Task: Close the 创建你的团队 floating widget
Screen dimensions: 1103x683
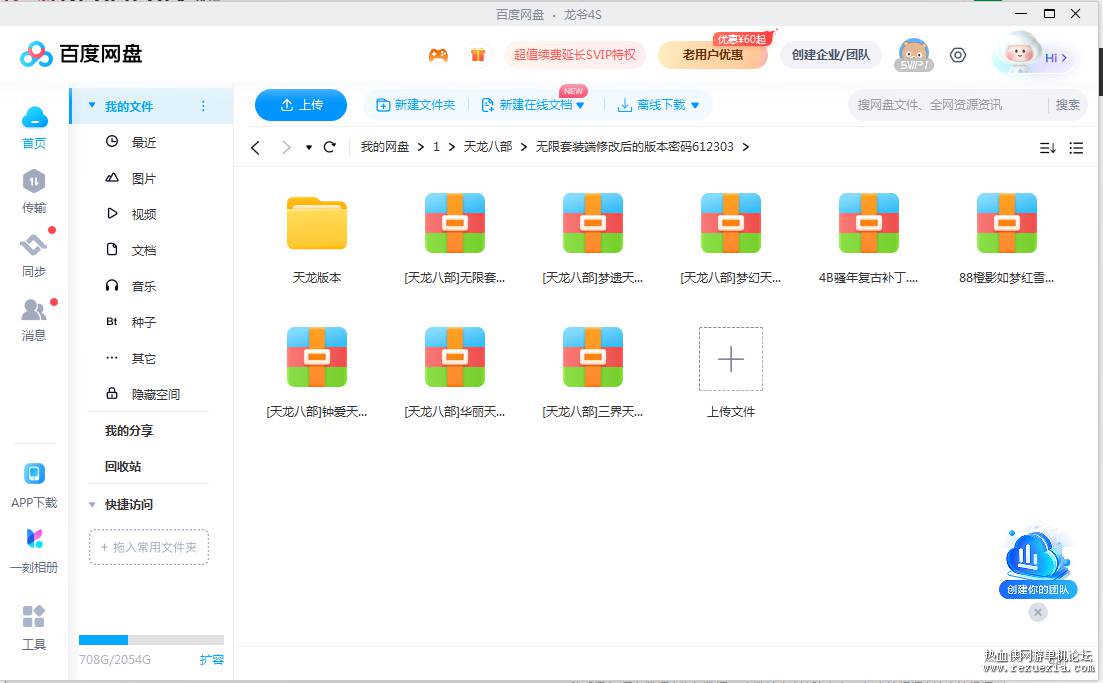Action: point(1038,613)
